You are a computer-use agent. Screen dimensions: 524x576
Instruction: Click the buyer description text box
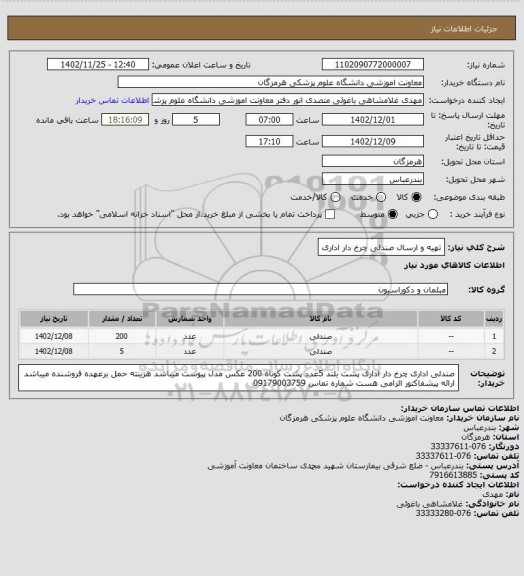pyautogui.click(x=238, y=378)
